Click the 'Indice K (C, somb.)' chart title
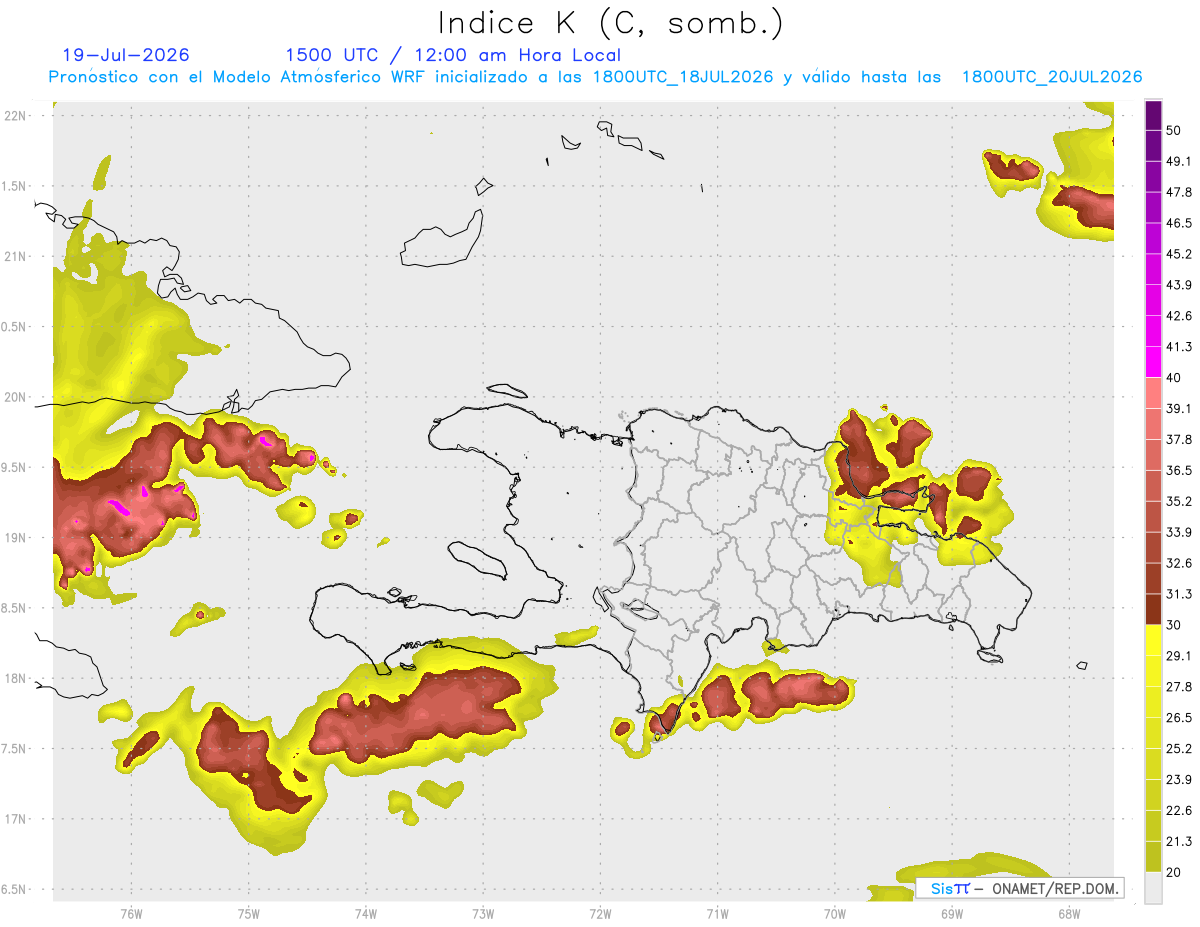The width and height of the screenshot is (1200, 927). click(x=611, y=24)
